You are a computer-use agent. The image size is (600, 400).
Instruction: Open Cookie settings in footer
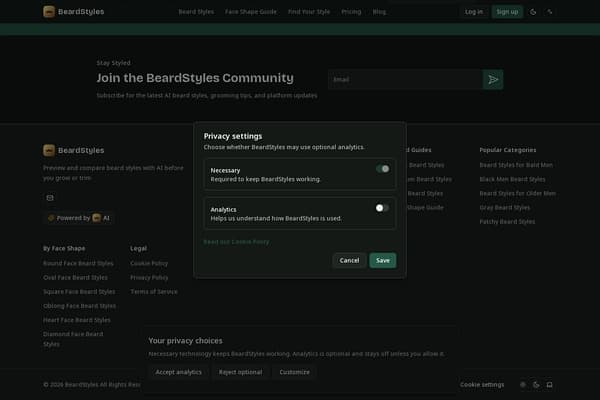click(x=482, y=385)
